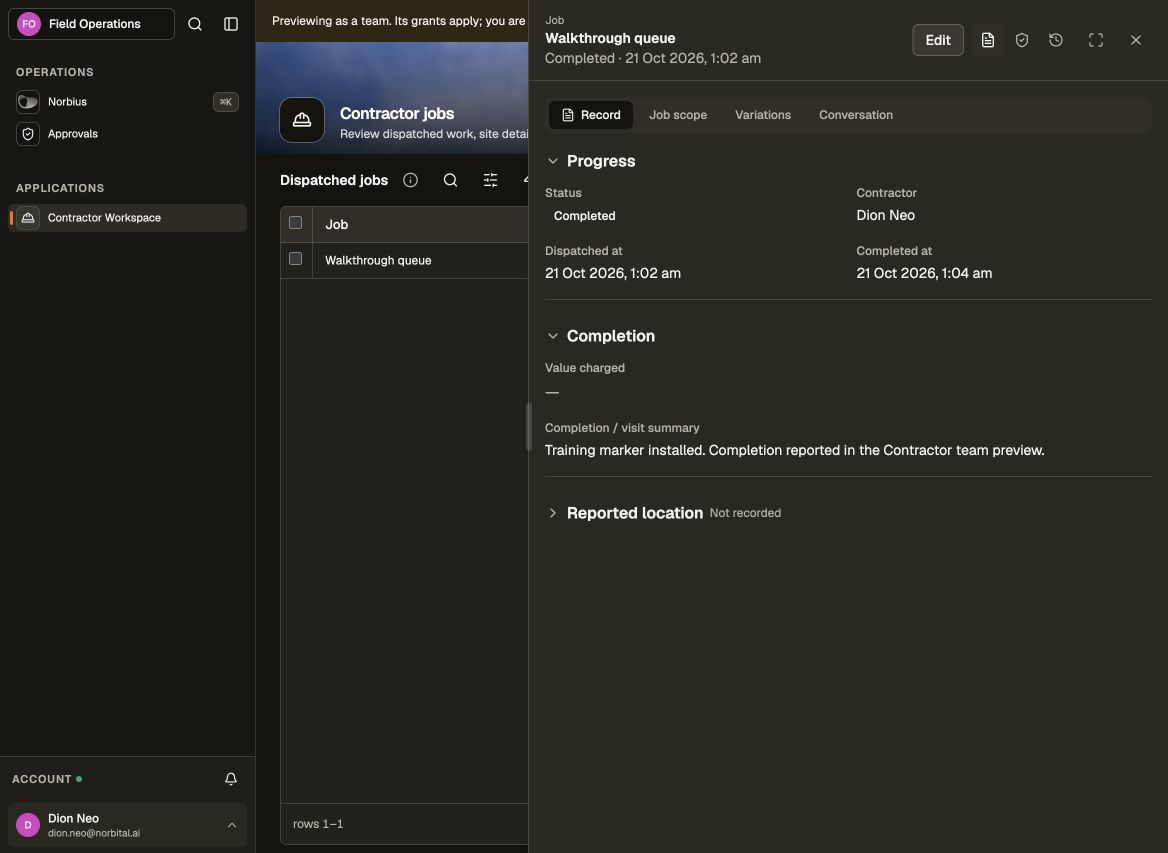Switch to the Conversation tab
1168x853 pixels.
pyautogui.click(x=856, y=115)
